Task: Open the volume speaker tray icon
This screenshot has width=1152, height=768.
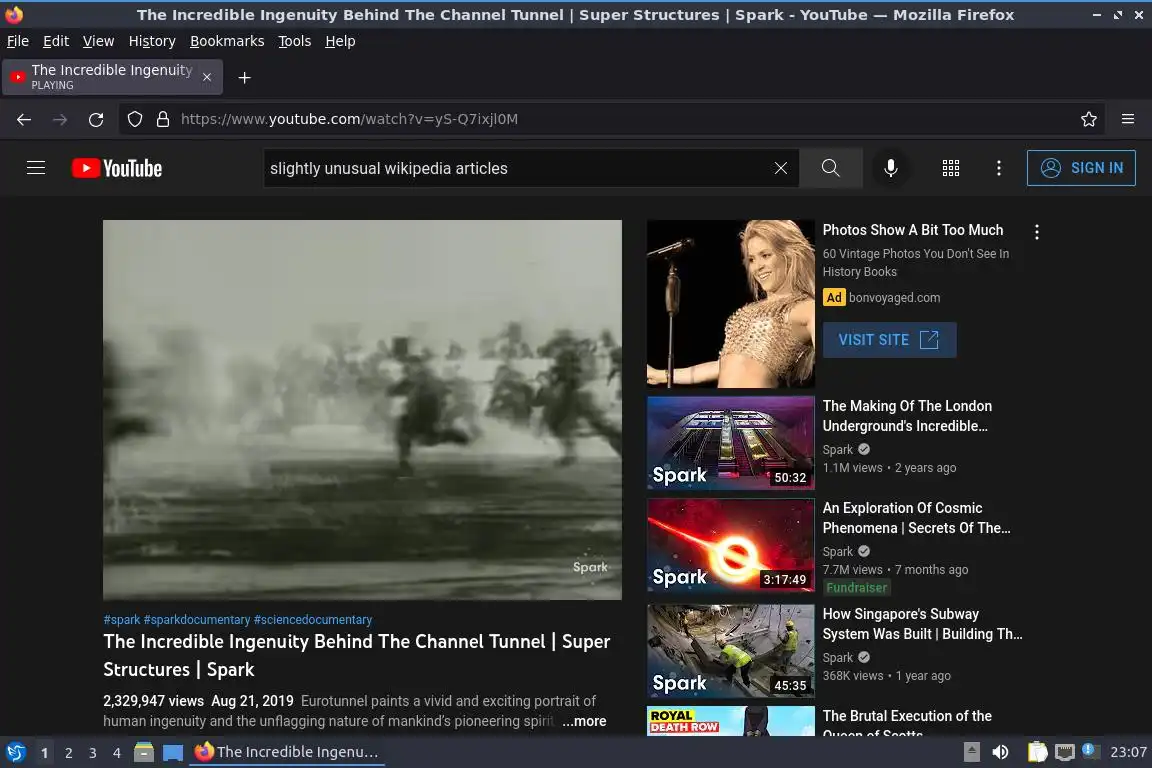Action: 1000,752
